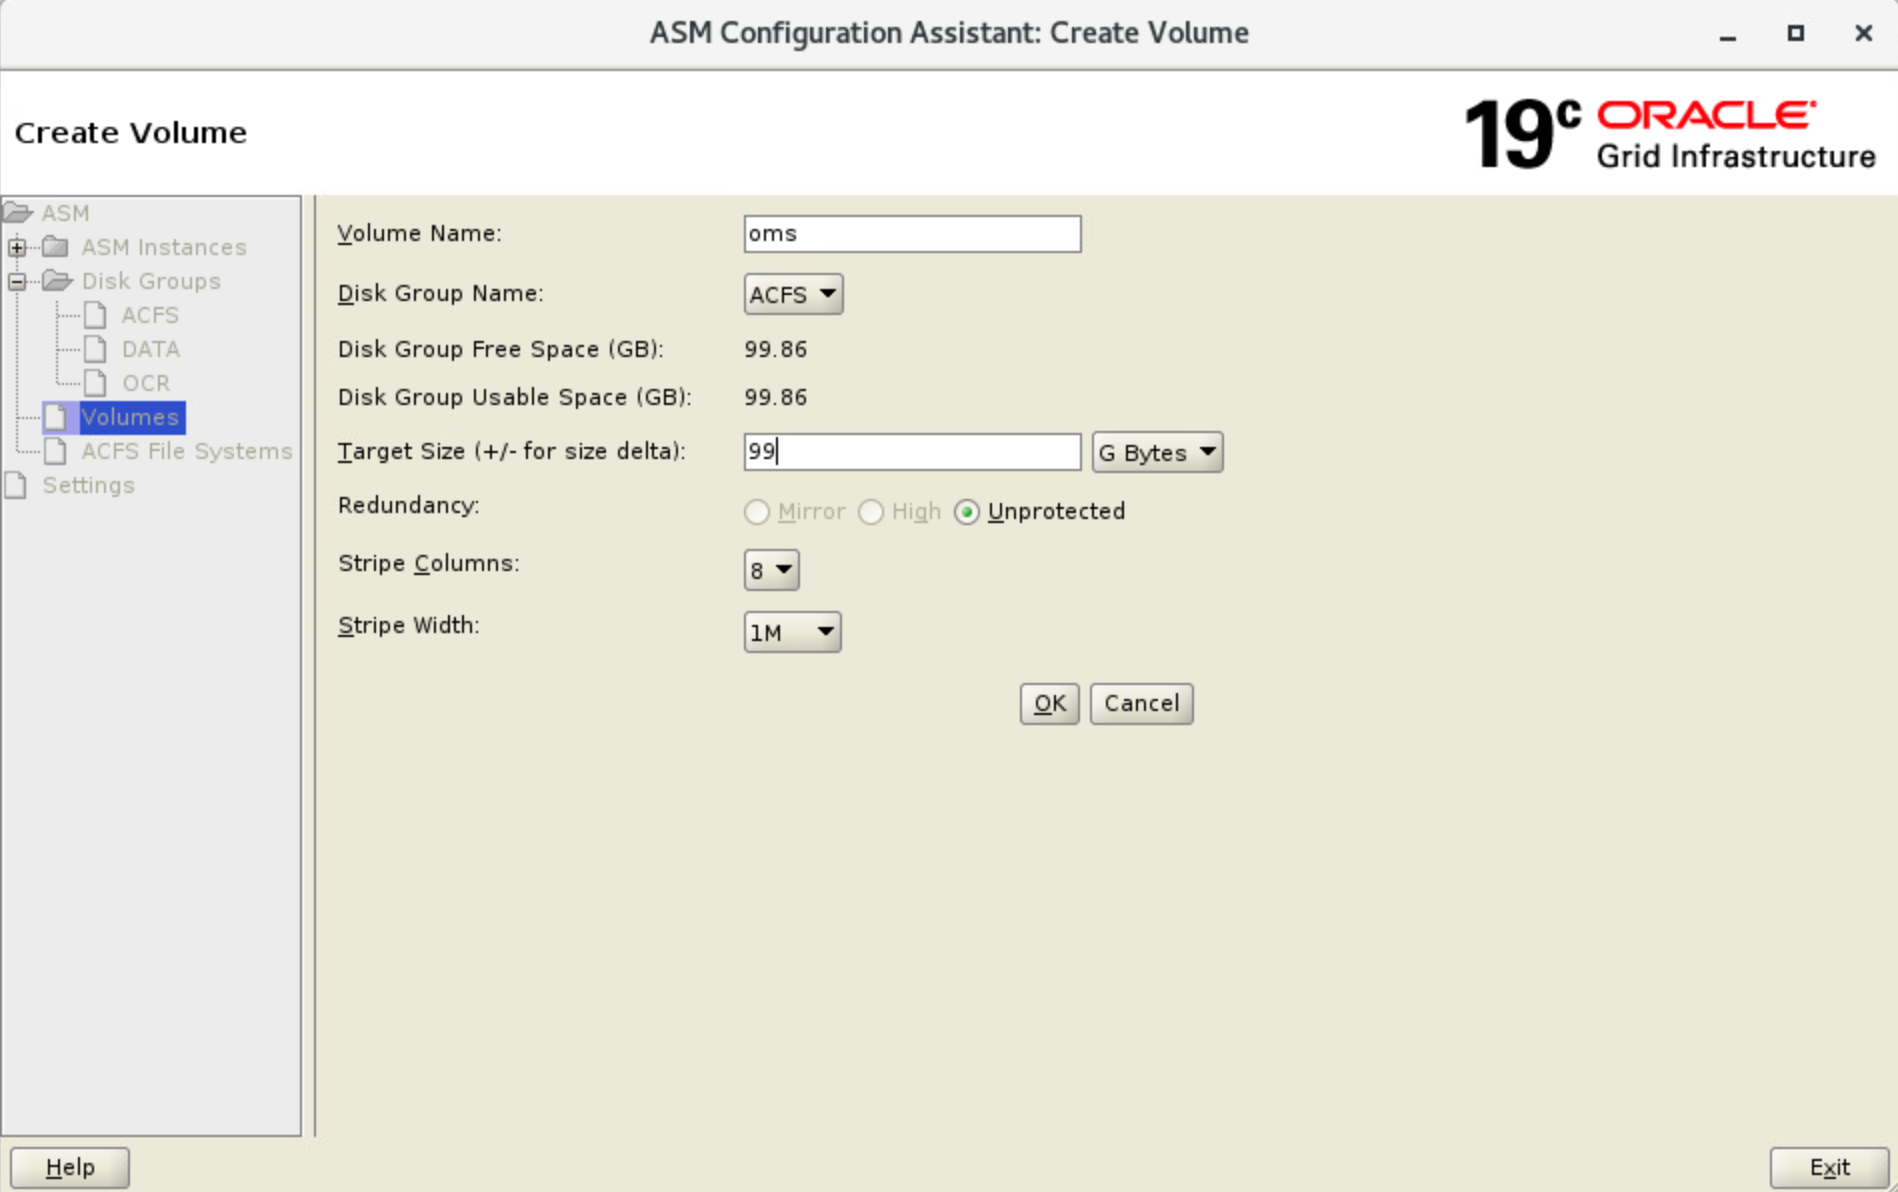Image resolution: width=1898 pixels, height=1192 pixels.
Task: Click the ASM Instances folder icon
Action: [56, 247]
